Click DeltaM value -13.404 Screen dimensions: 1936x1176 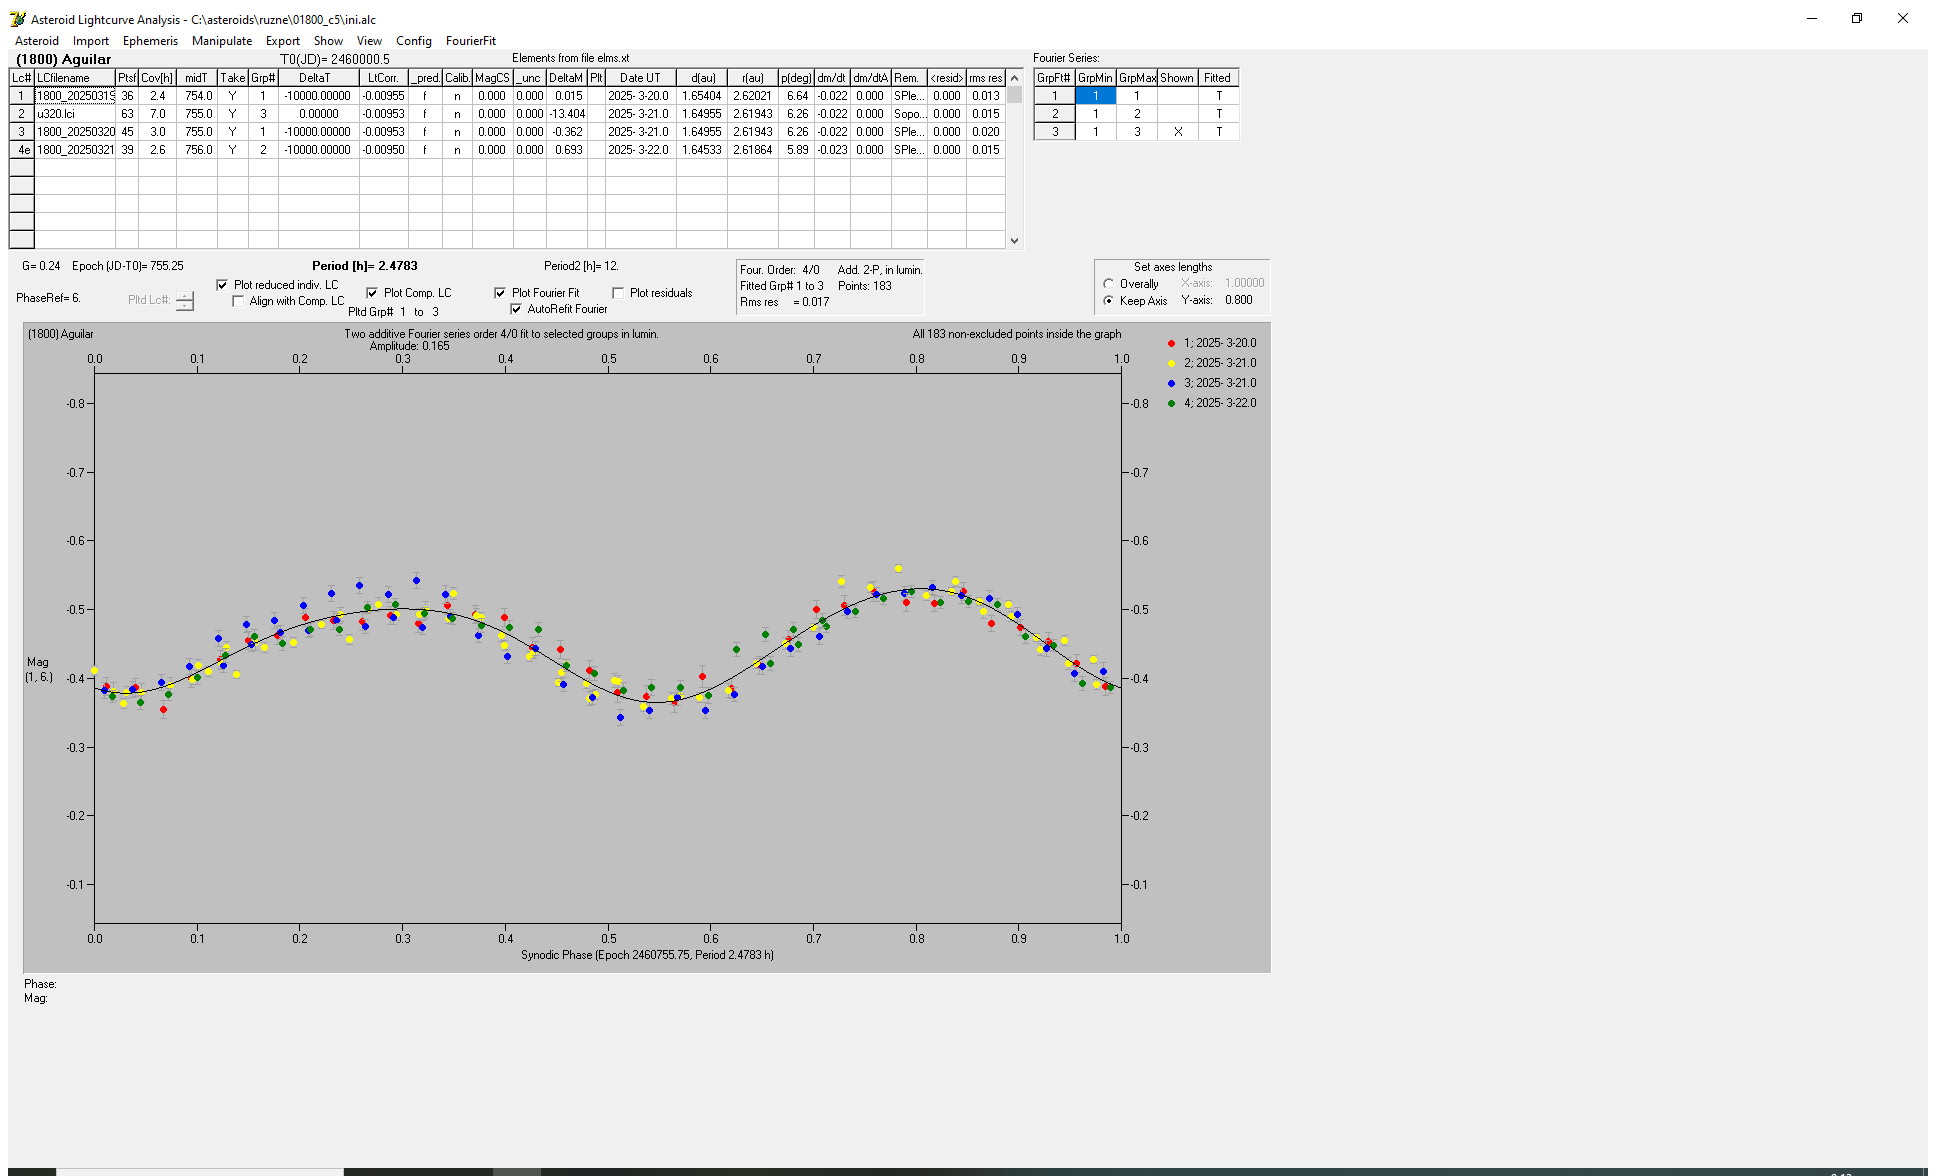click(x=566, y=114)
